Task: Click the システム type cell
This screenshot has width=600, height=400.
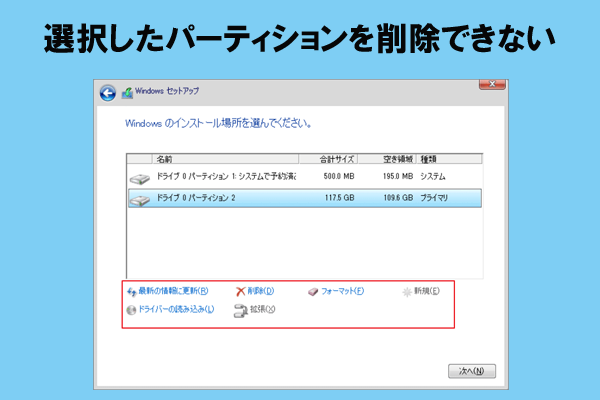Action: click(x=433, y=176)
